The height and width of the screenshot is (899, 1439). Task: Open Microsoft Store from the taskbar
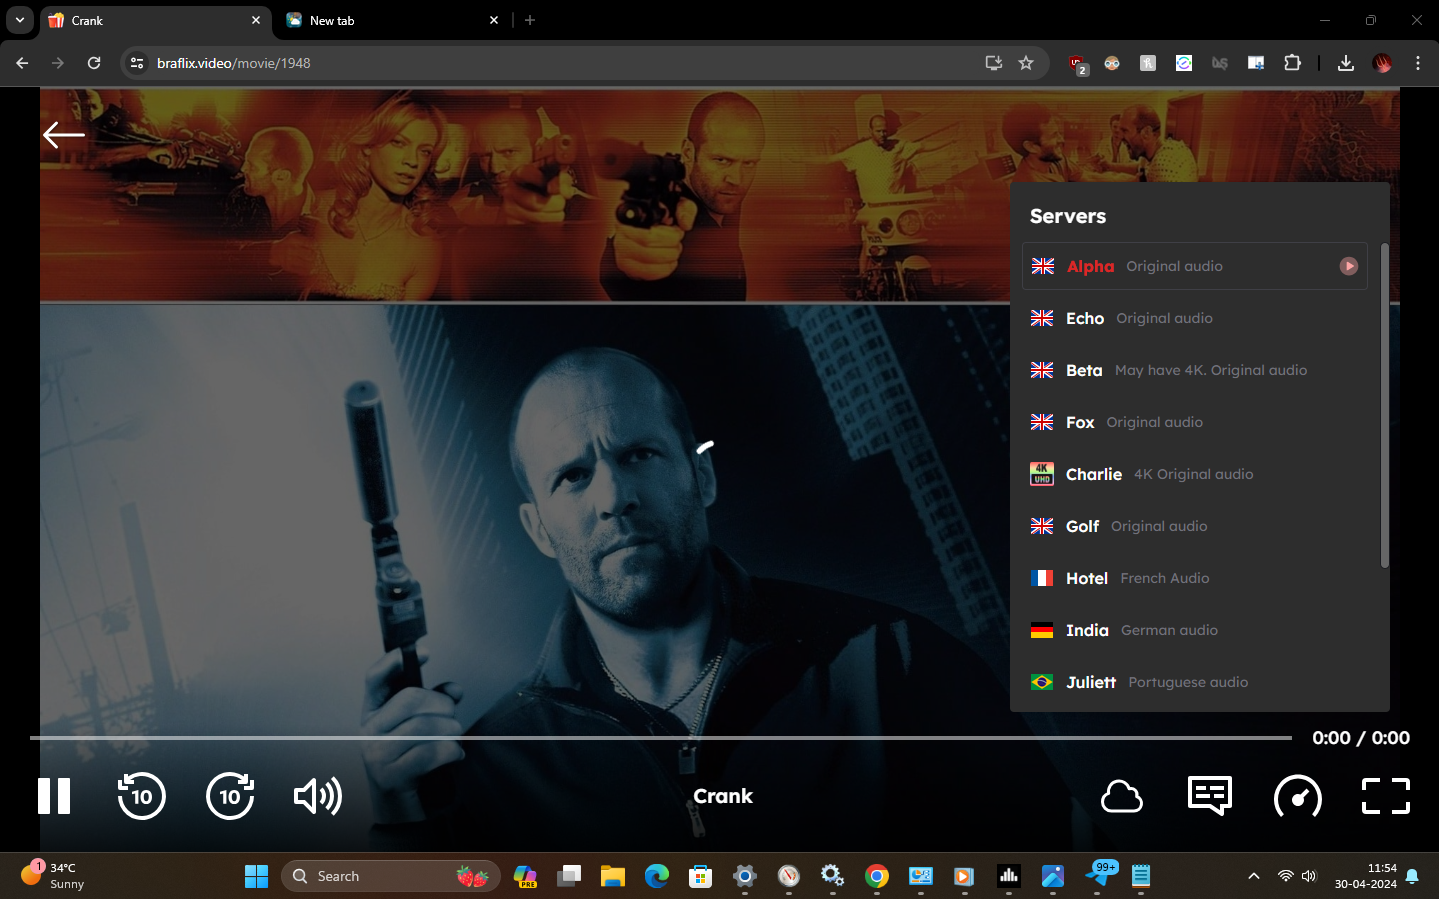click(701, 876)
